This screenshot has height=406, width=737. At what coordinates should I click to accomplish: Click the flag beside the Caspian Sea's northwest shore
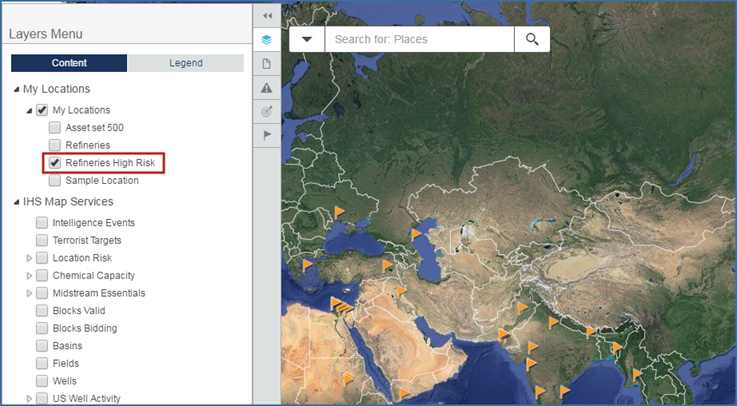pyautogui.click(x=416, y=234)
